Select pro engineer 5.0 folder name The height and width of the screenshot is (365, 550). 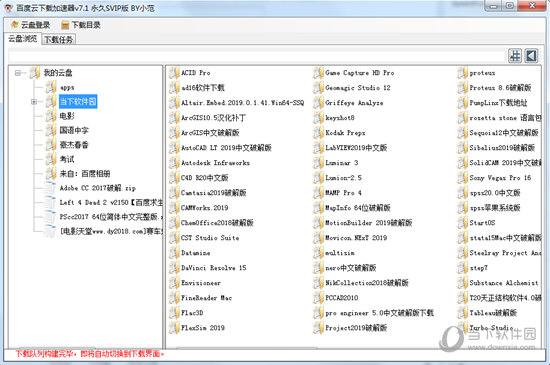(380, 313)
